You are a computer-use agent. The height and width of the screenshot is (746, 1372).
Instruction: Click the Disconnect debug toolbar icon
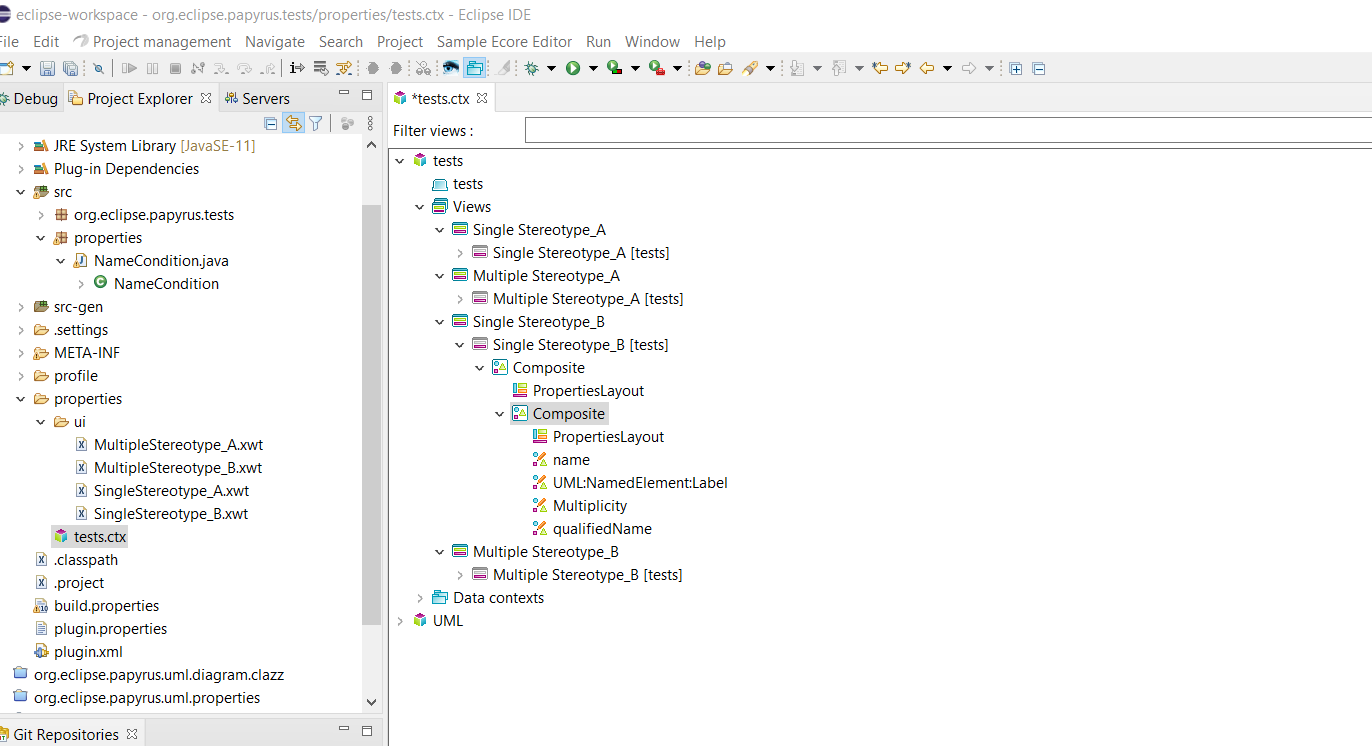click(197, 68)
